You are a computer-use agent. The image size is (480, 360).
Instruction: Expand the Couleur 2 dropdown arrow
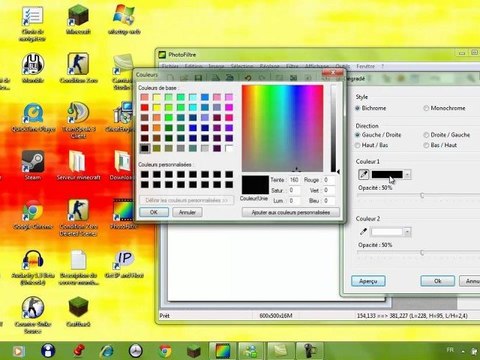(407, 232)
